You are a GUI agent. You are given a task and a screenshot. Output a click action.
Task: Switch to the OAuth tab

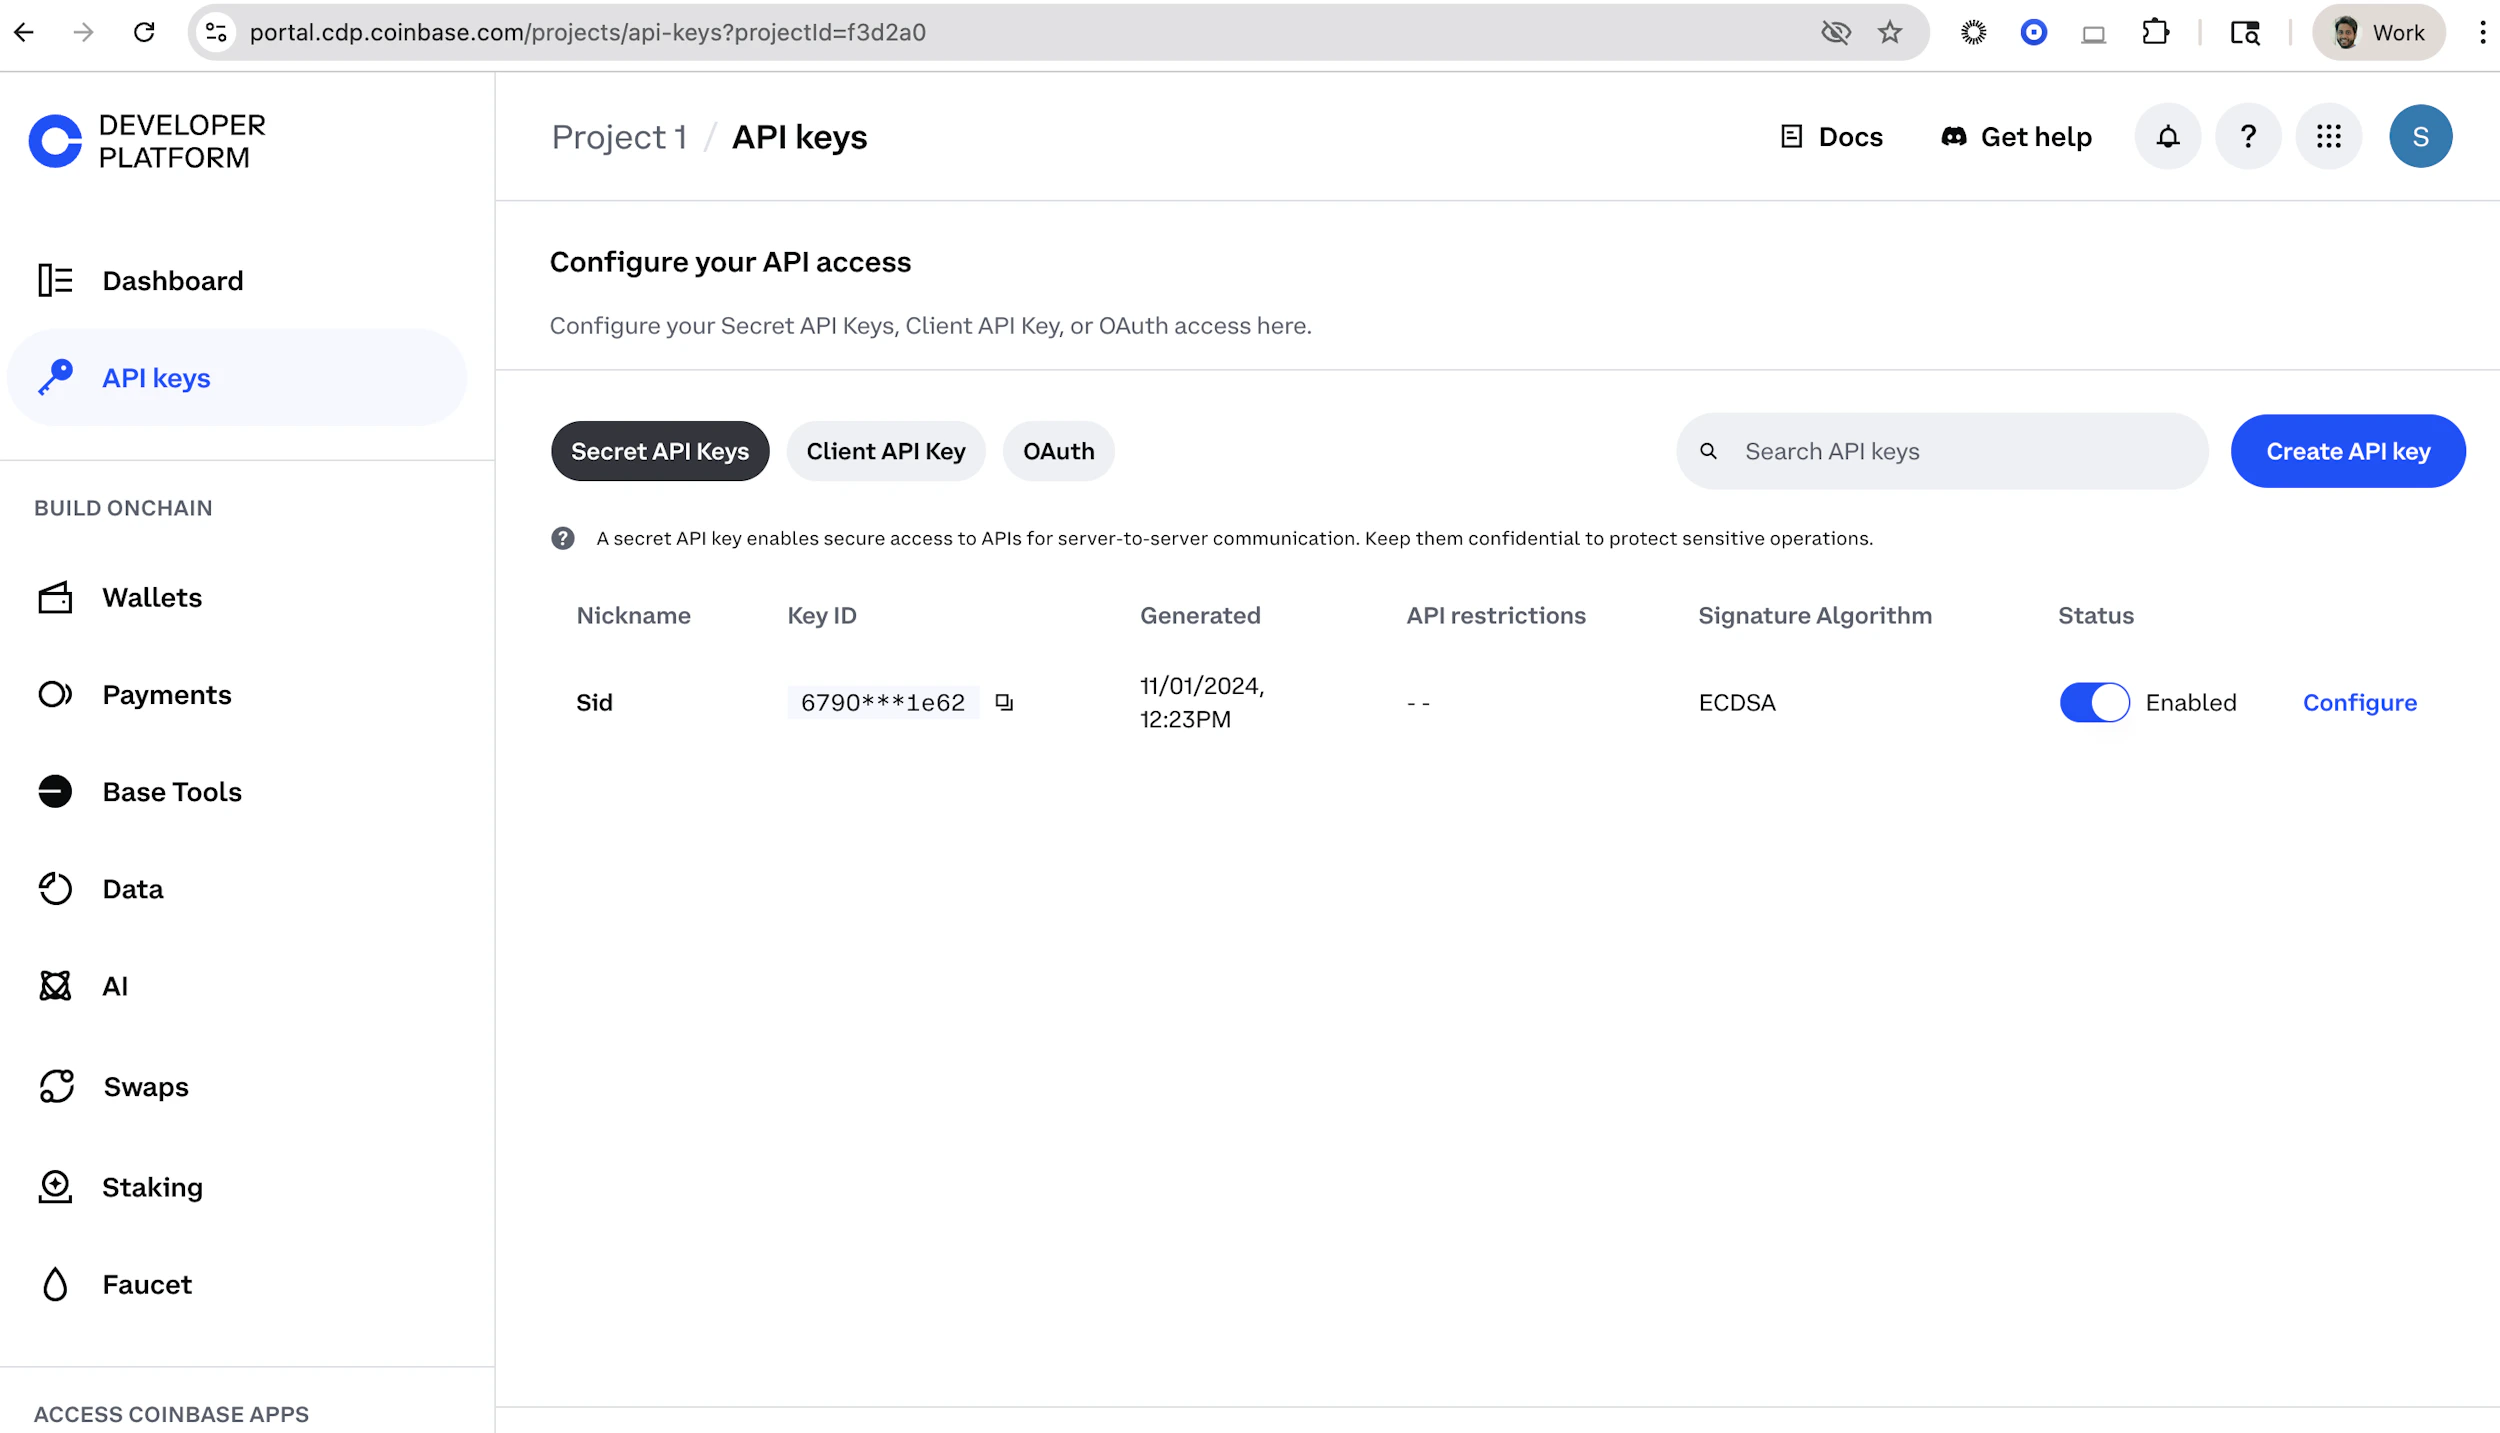(x=1058, y=451)
